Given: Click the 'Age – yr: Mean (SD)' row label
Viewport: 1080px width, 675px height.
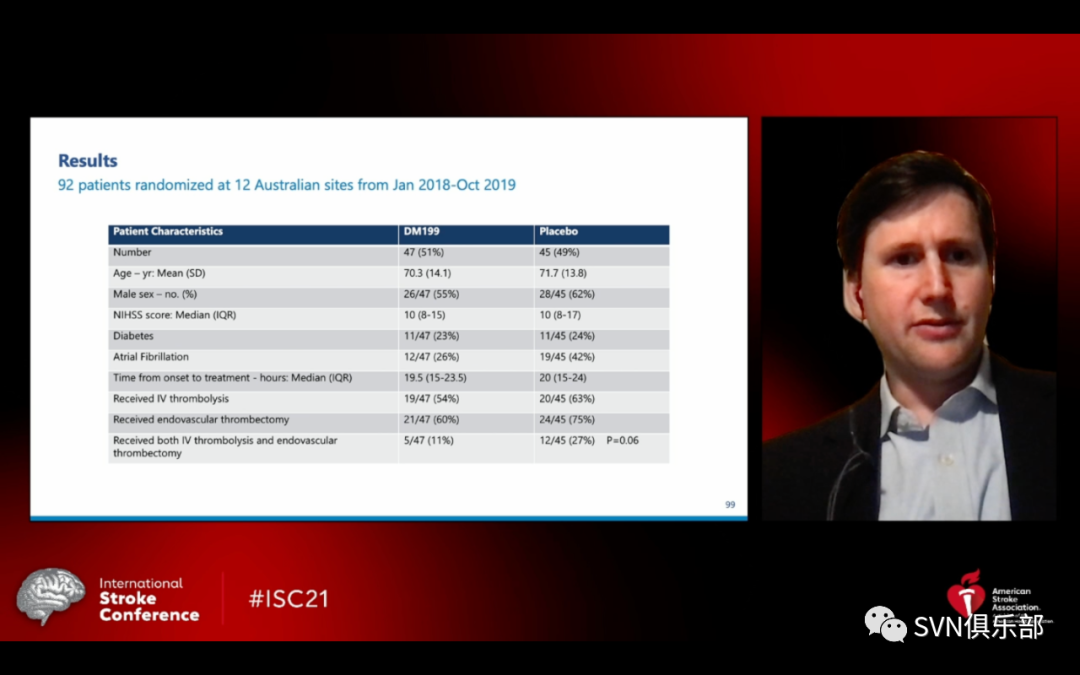Looking at the screenshot, I should (159, 273).
